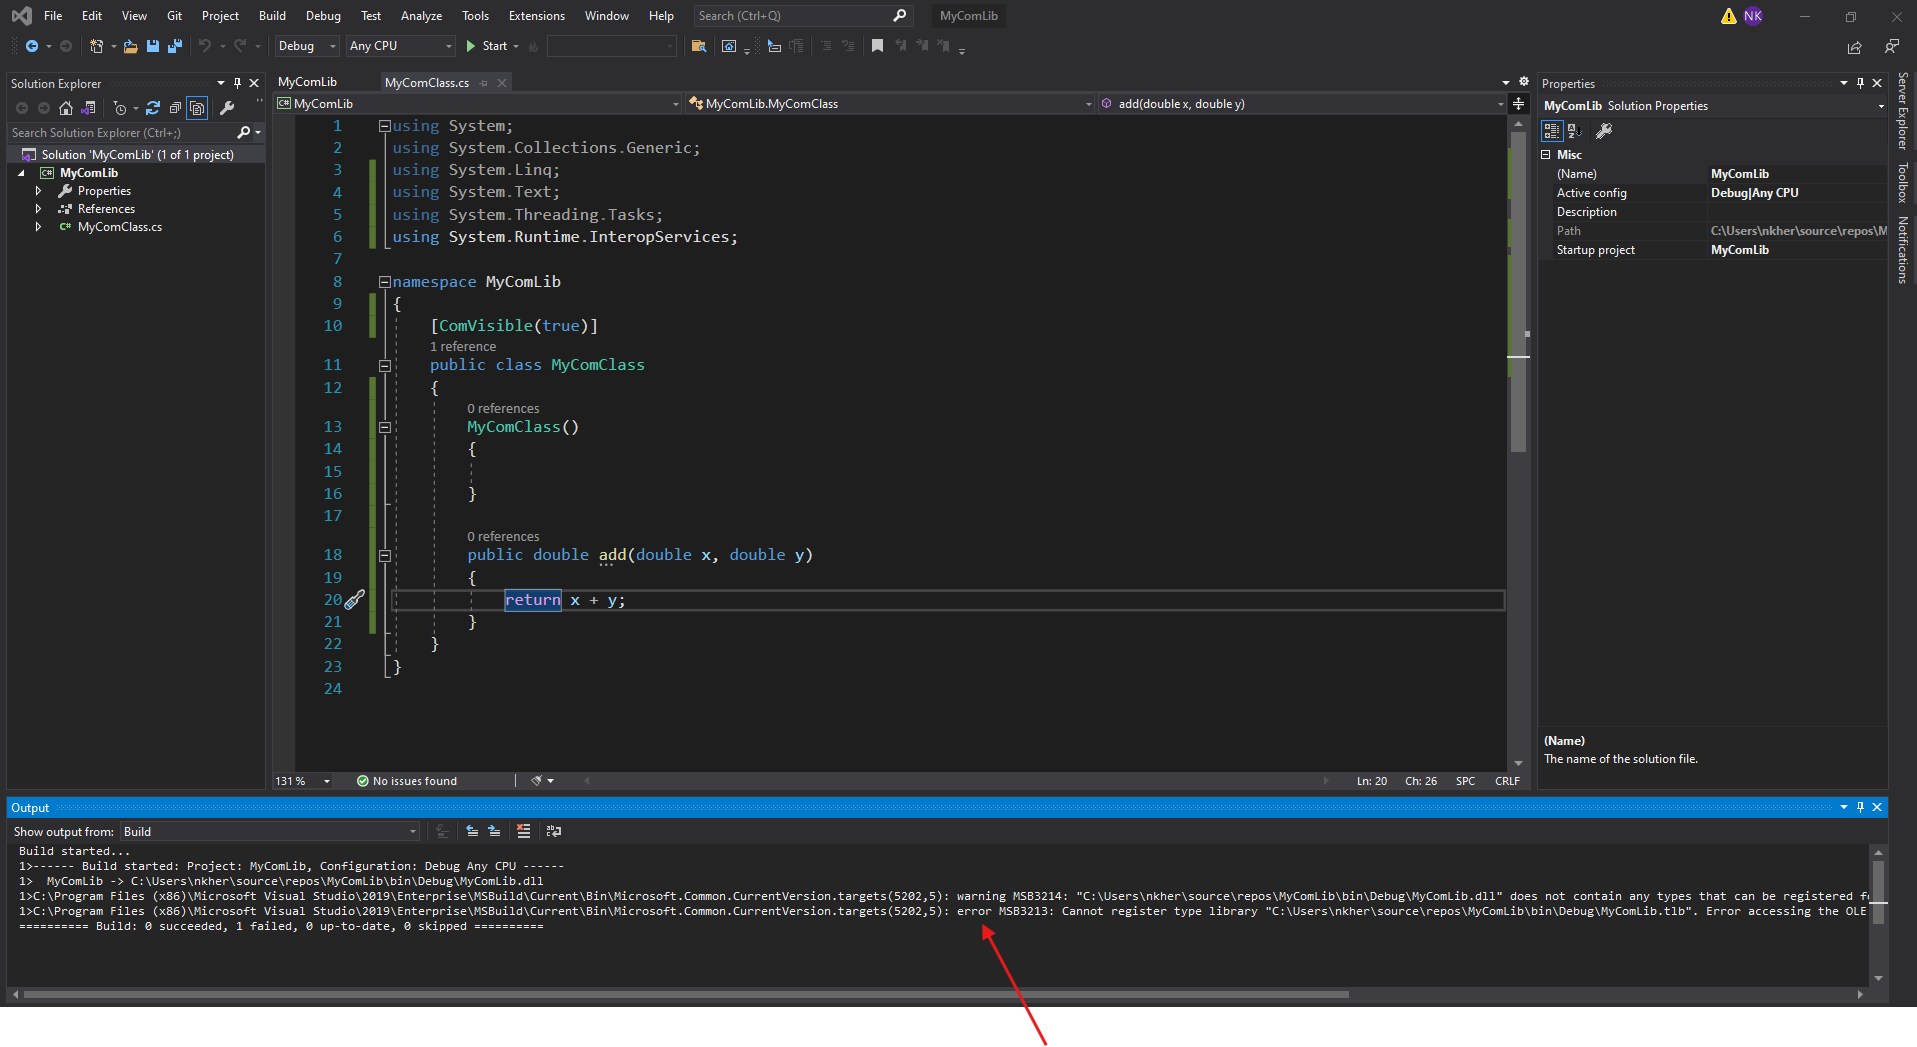Toggle Categorized view in Properties panel
Viewport: 1917px width, 1047px height.
tap(1552, 131)
